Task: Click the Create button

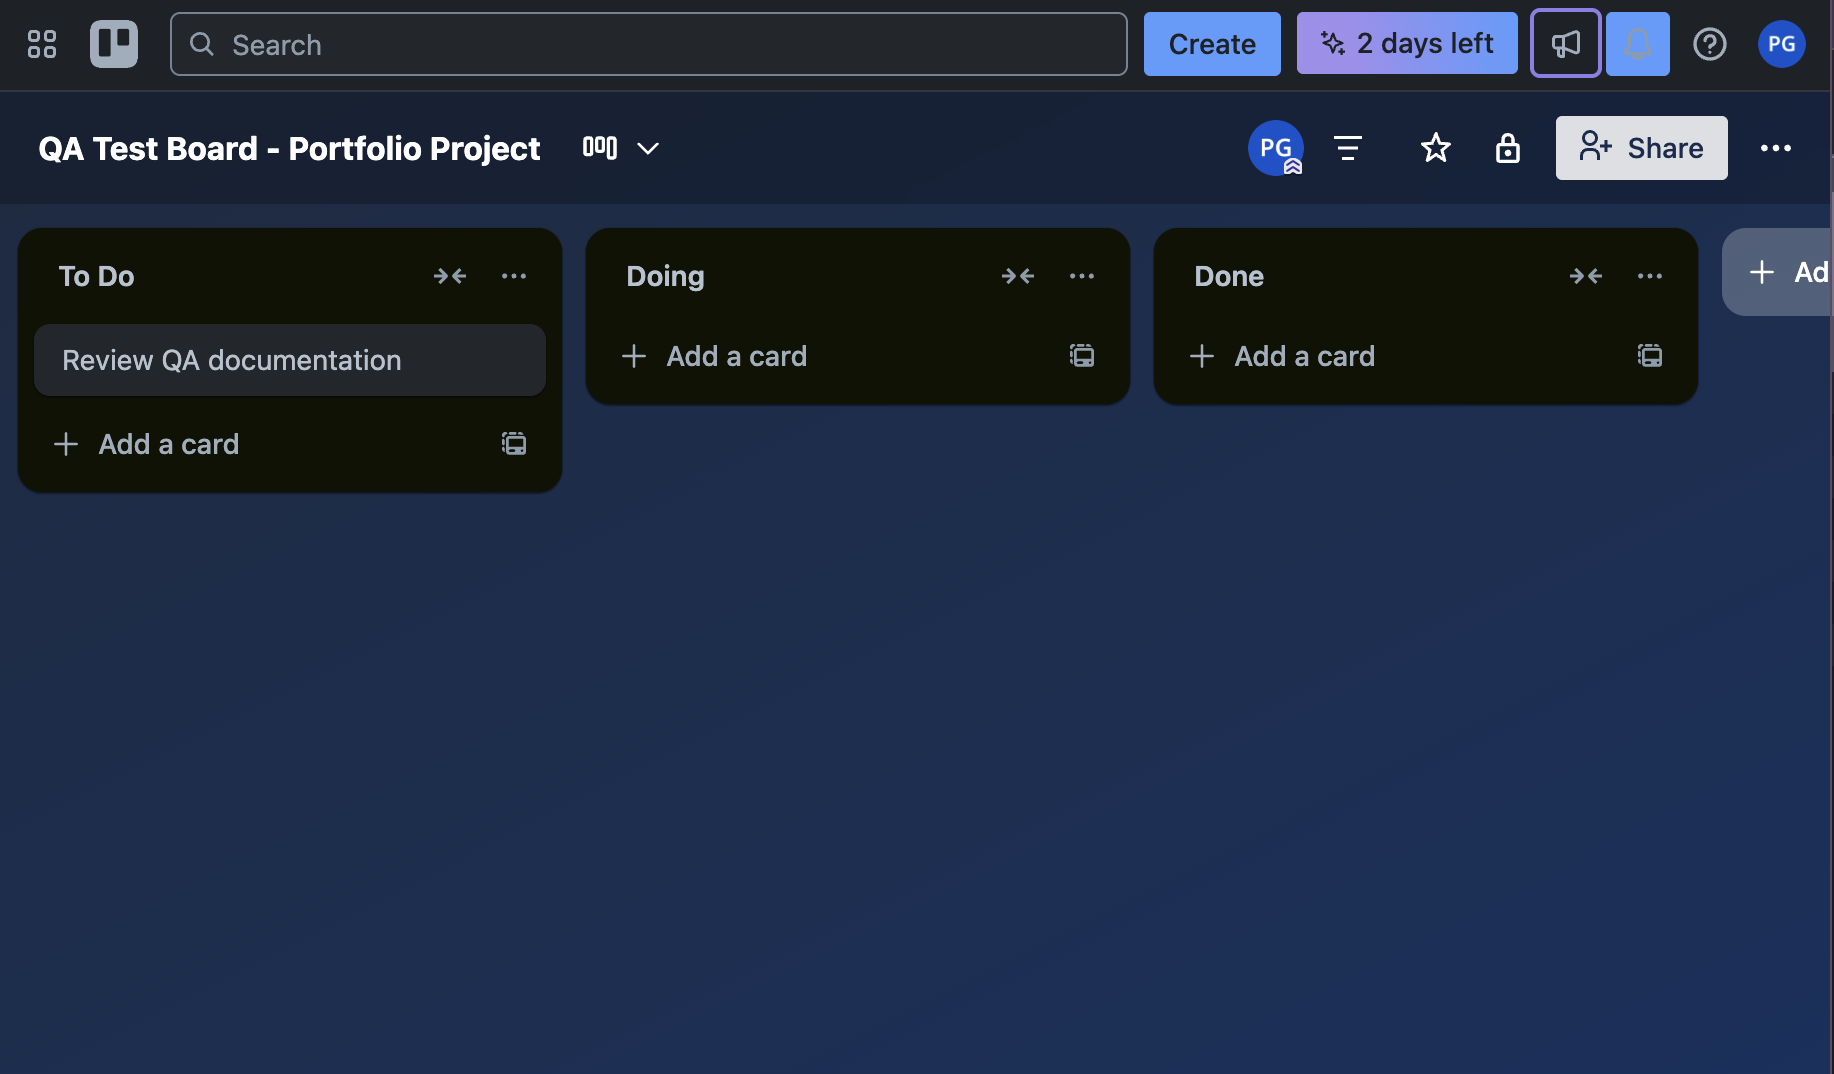Action: (1212, 44)
